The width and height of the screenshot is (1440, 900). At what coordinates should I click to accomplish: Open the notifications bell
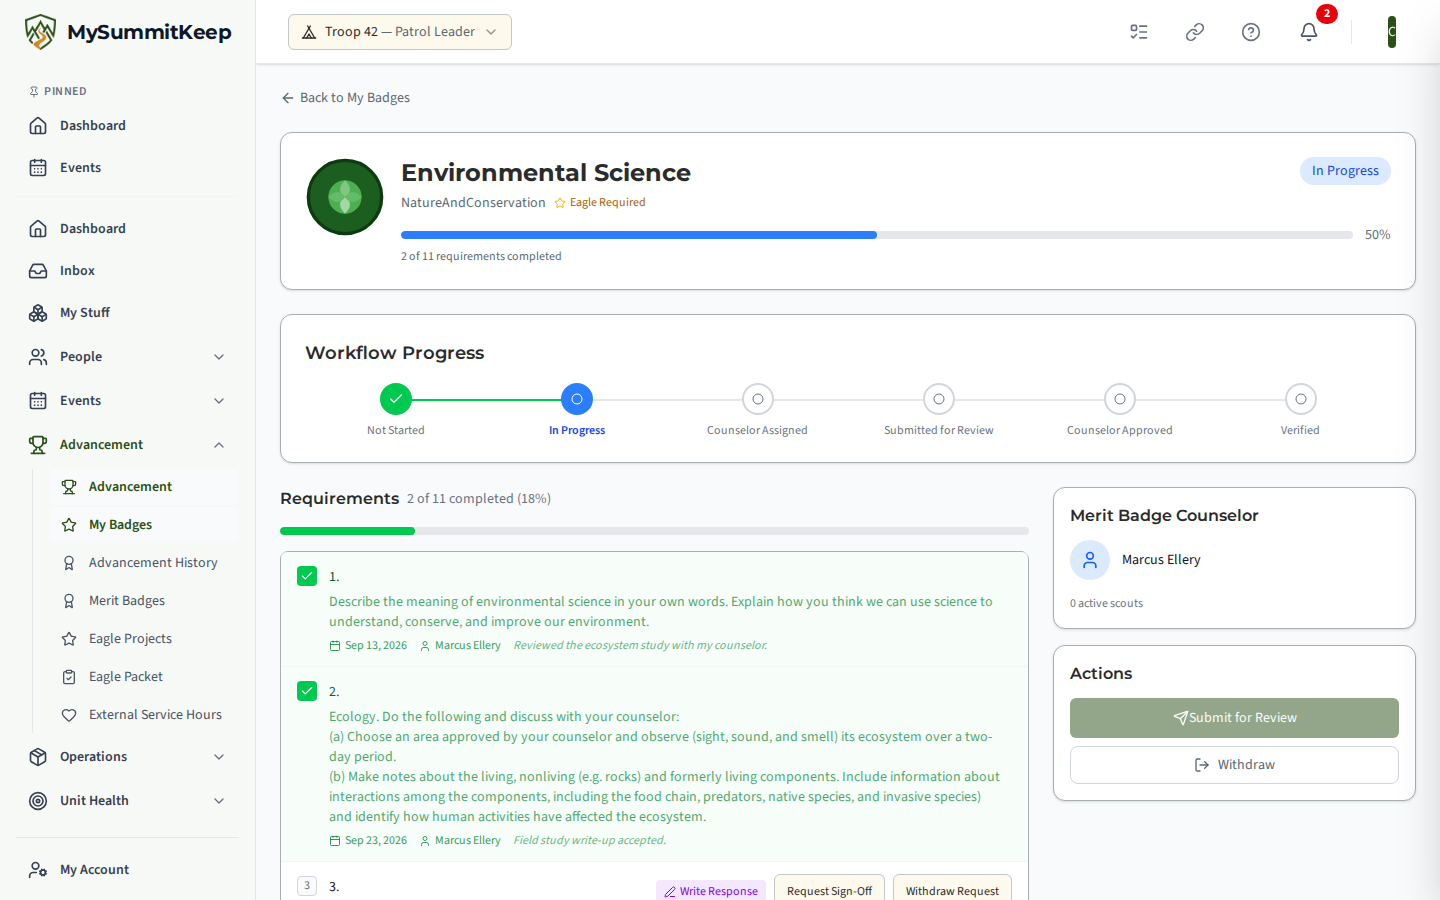pos(1309,32)
